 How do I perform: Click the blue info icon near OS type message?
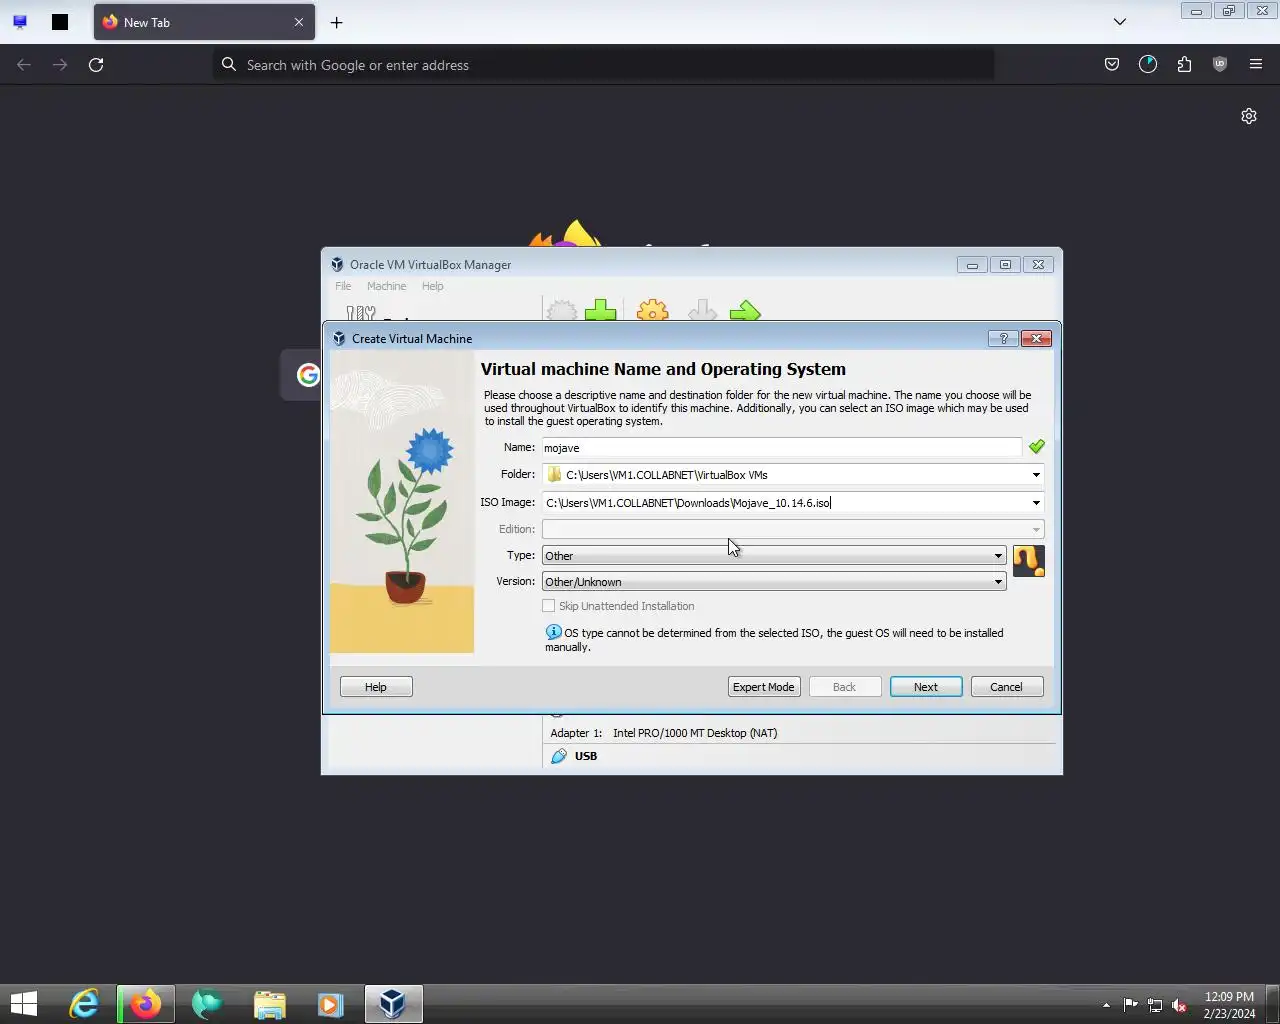click(553, 632)
